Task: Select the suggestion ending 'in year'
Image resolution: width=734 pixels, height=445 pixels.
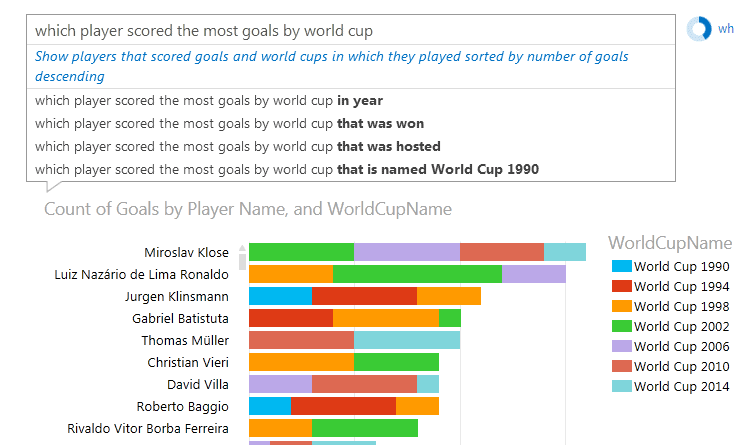Action: click(x=209, y=100)
